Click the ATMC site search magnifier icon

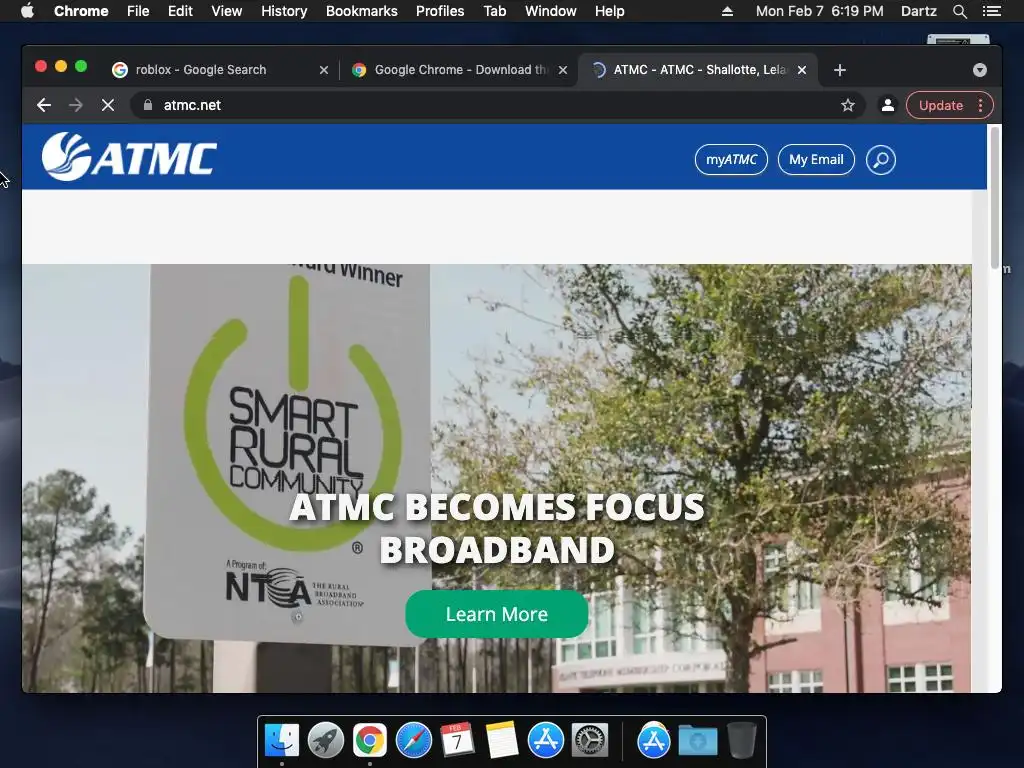[880, 159]
